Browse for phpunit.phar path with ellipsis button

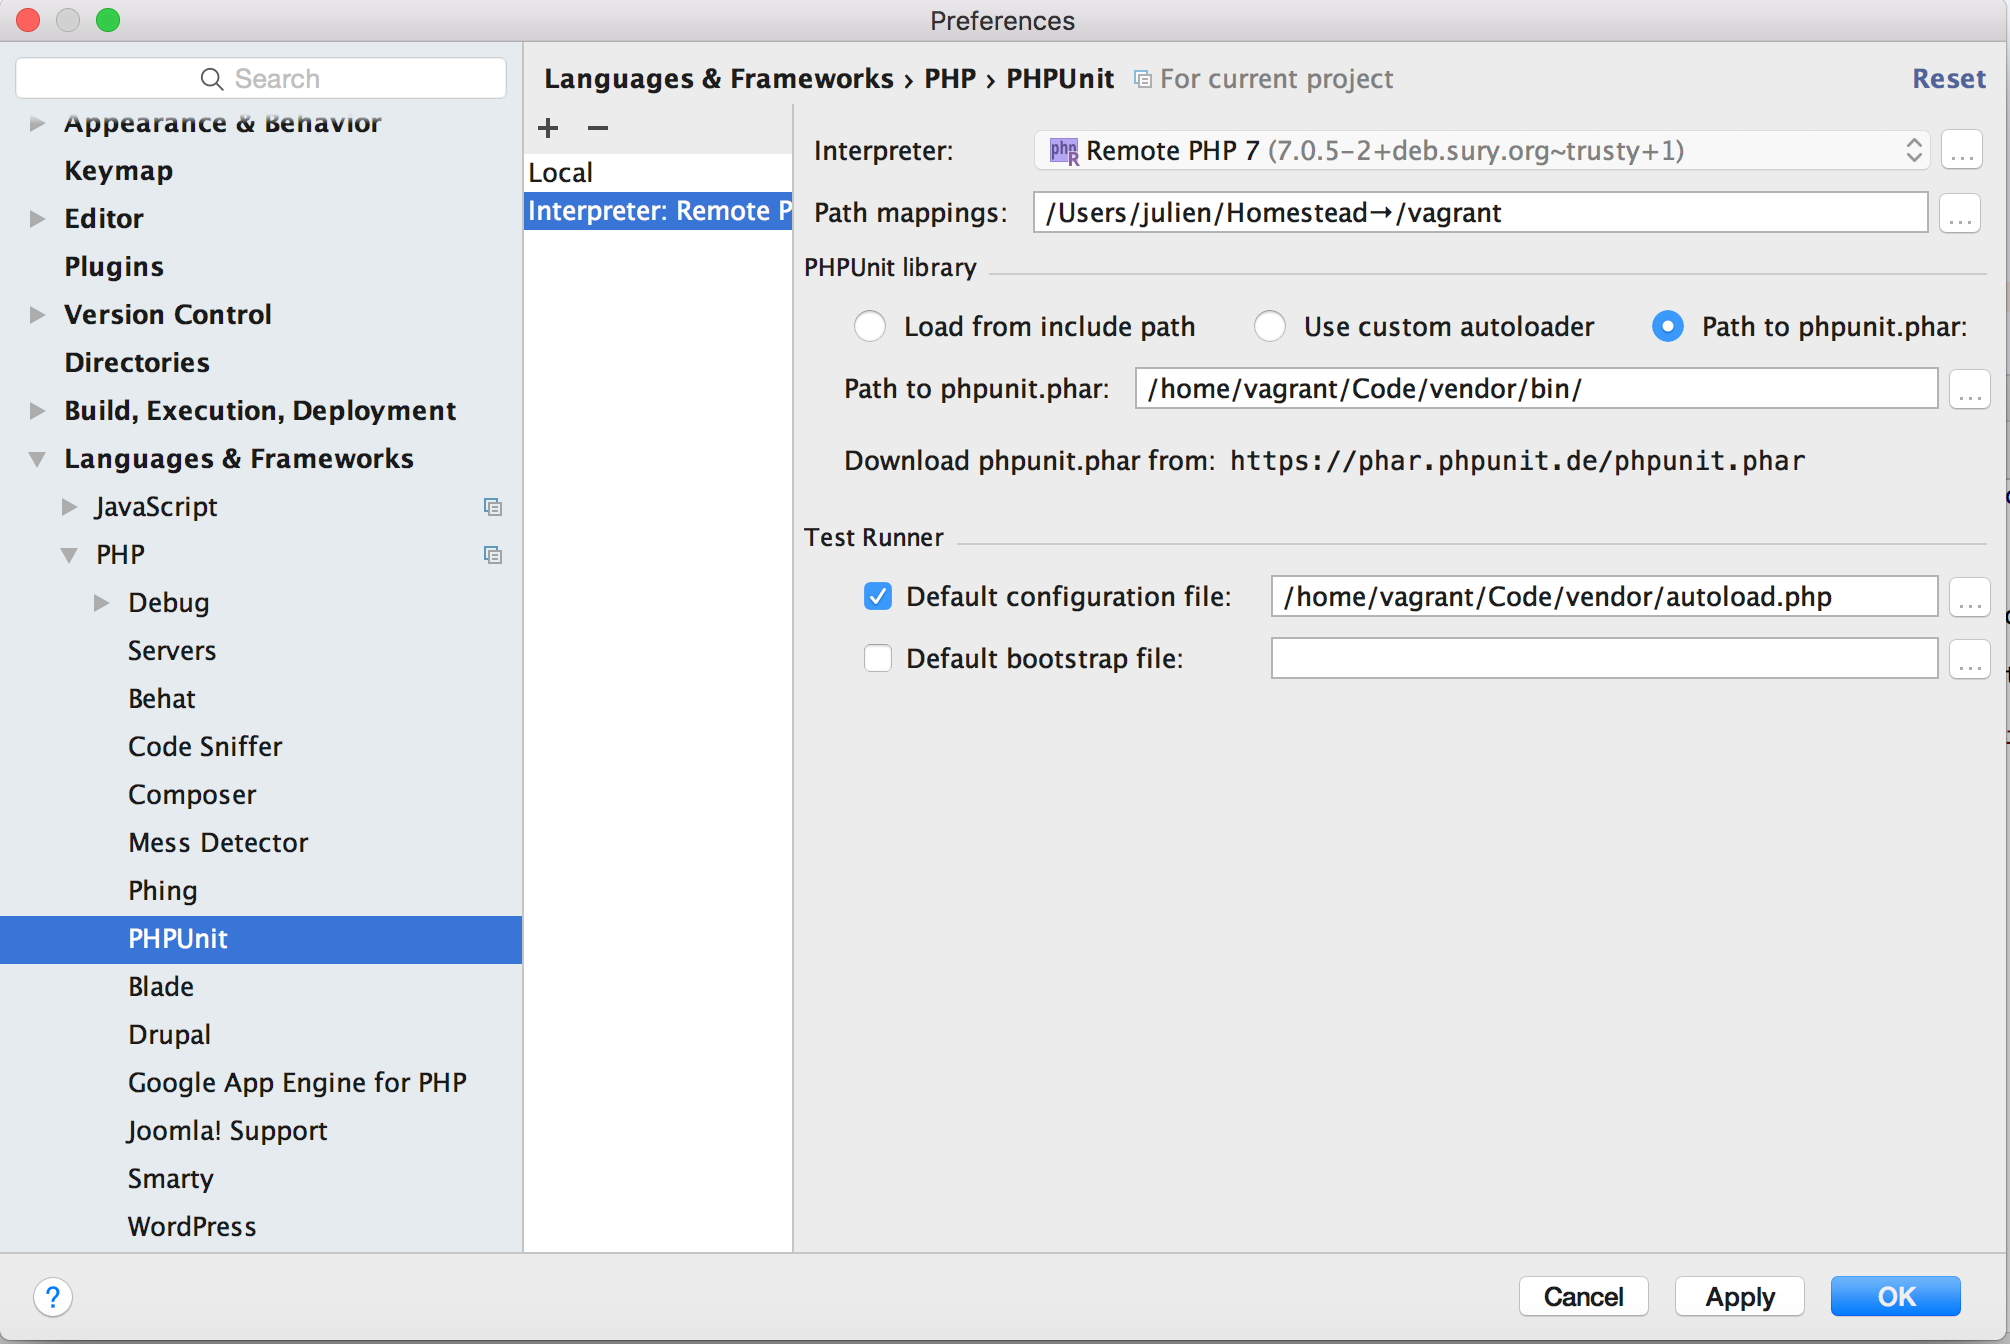tap(1969, 389)
